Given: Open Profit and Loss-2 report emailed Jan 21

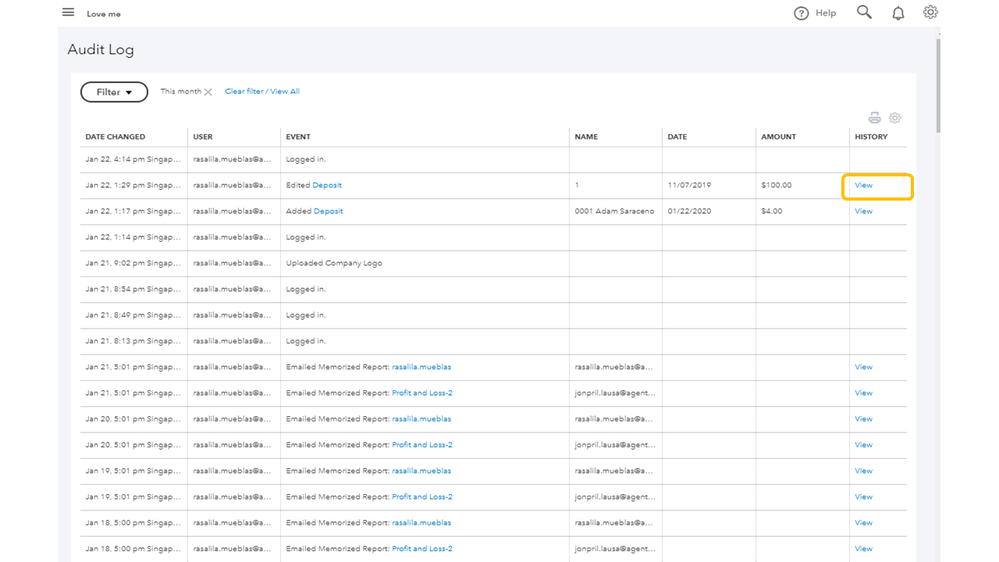Looking at the screenshot, I should (x=422, y=393).
